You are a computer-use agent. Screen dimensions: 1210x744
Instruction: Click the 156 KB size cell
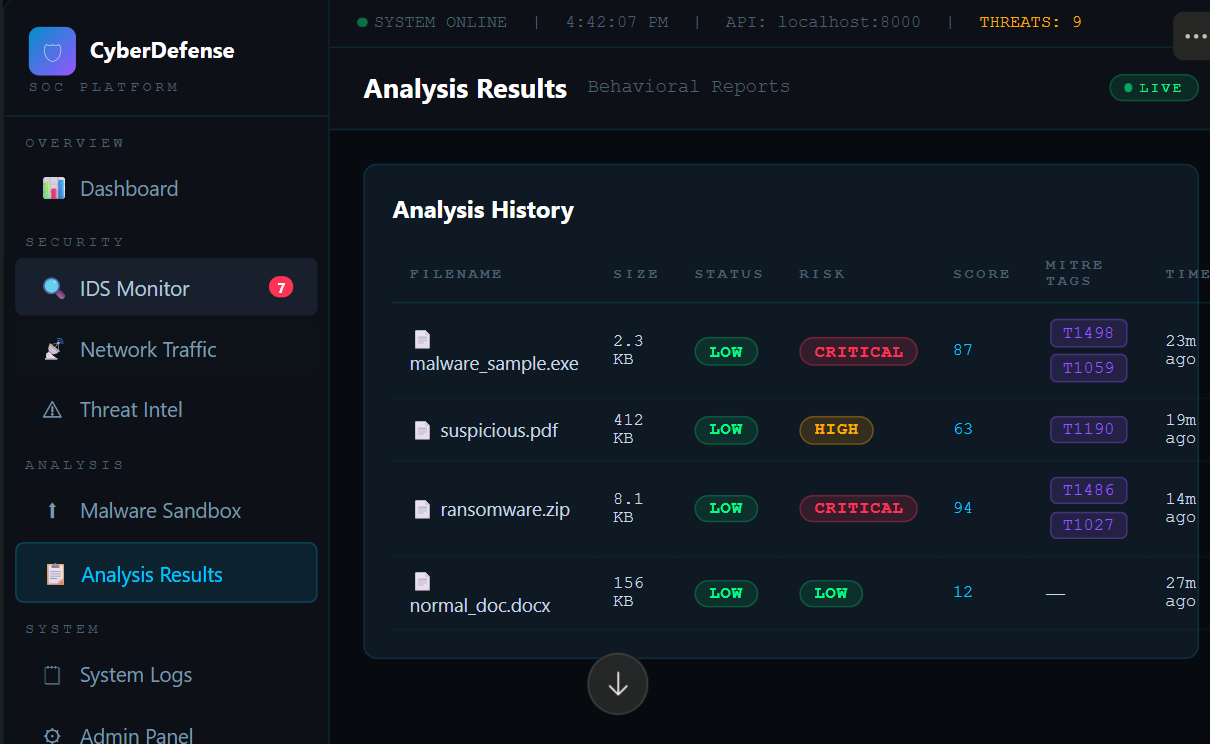click(628, 592)
